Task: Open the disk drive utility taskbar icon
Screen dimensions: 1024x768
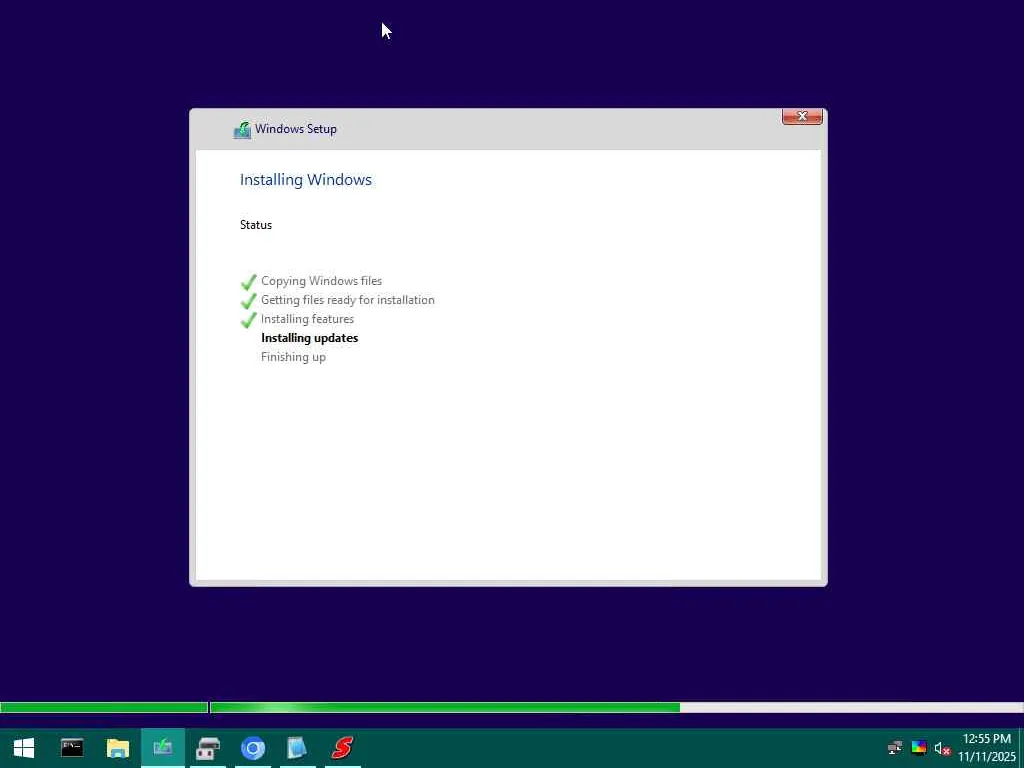Action: pyautogui.click(x=208, y=748)
